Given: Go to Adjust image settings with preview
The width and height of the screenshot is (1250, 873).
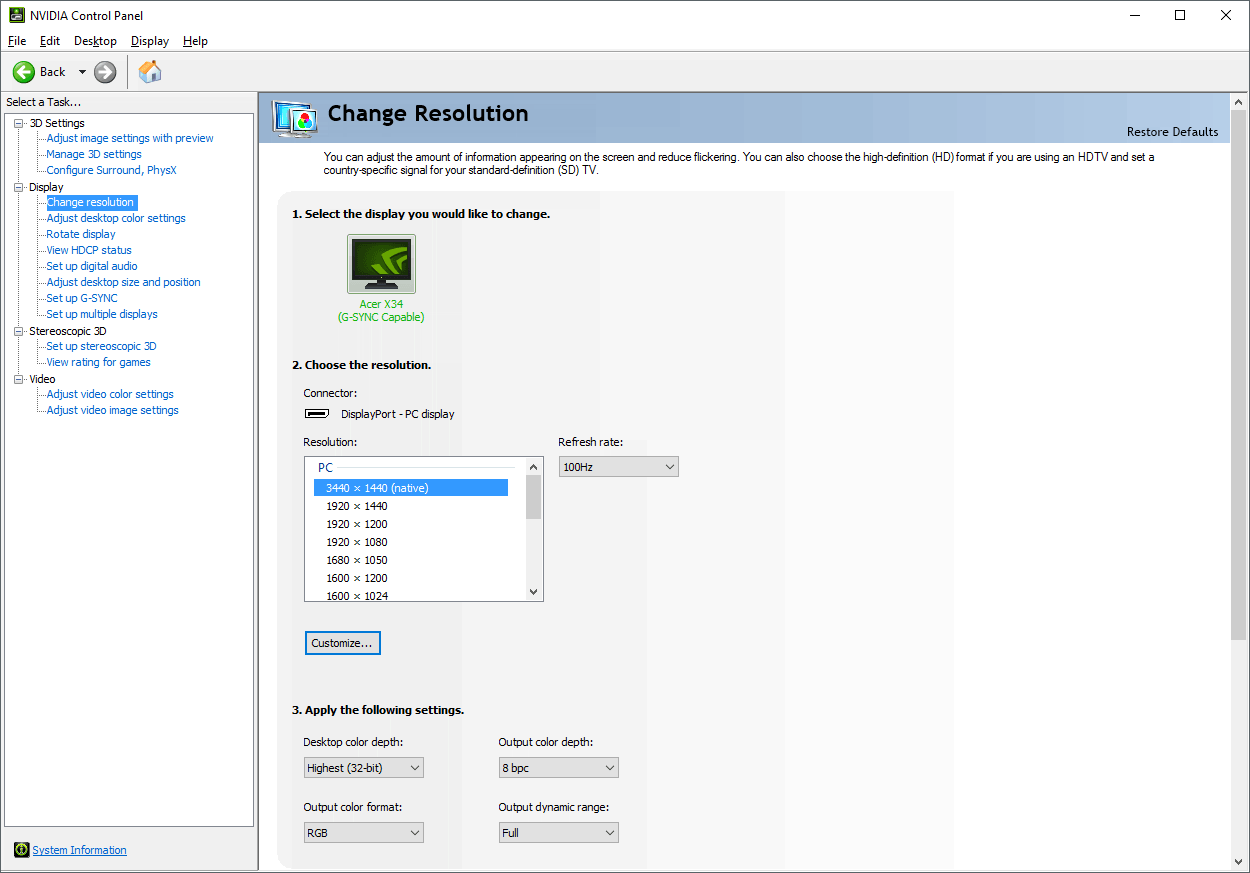Looking at the screenshot, I should pos(130,138).
